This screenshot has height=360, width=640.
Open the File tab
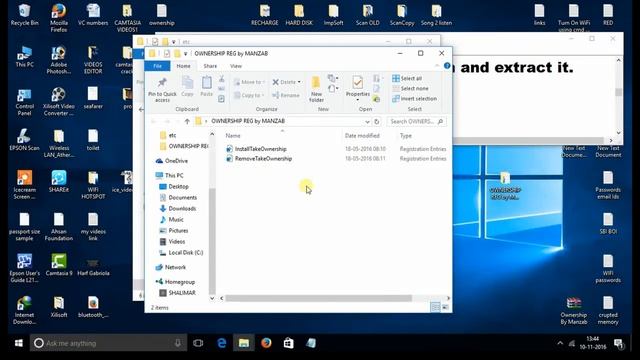pyautogui.click(x=157, y=66)
